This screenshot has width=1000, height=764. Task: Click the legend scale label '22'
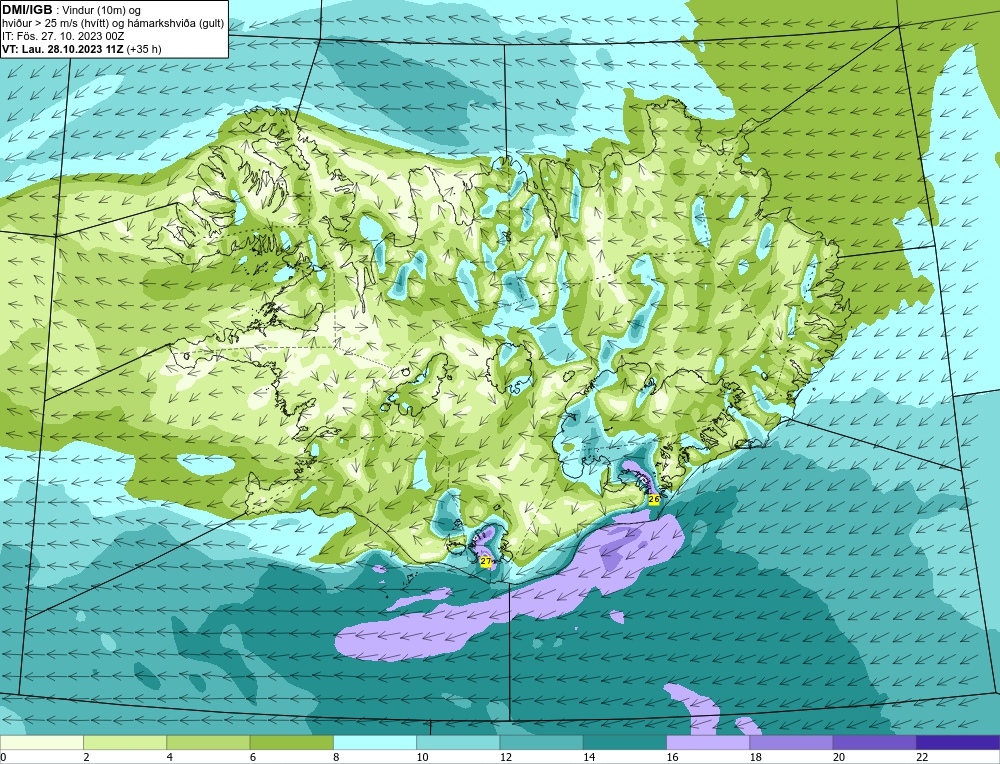coord(923,757)
